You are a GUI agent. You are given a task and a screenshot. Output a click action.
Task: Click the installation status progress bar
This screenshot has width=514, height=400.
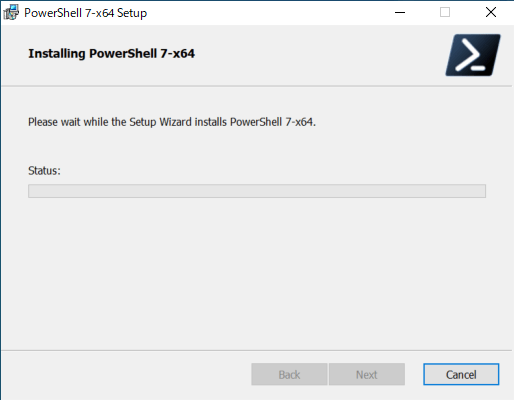point(257,191)
